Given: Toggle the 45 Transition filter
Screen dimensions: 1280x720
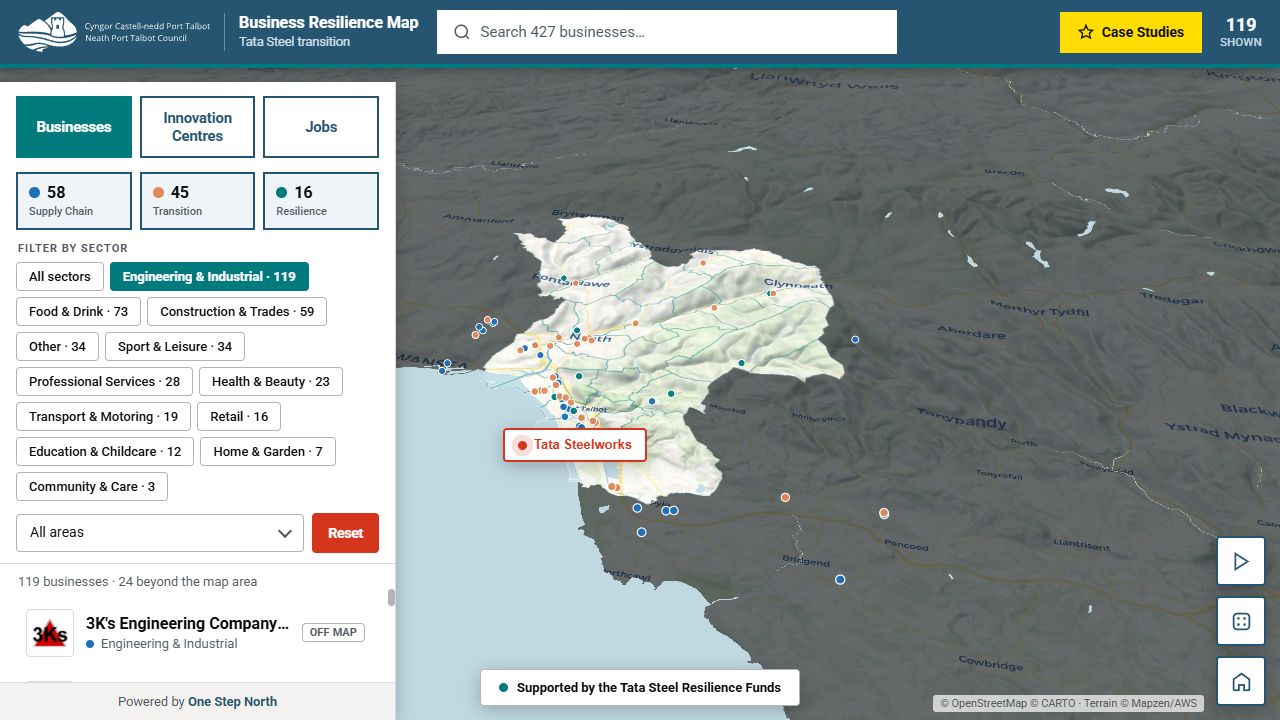Looking at the screenshot, I should coord(197,201).
